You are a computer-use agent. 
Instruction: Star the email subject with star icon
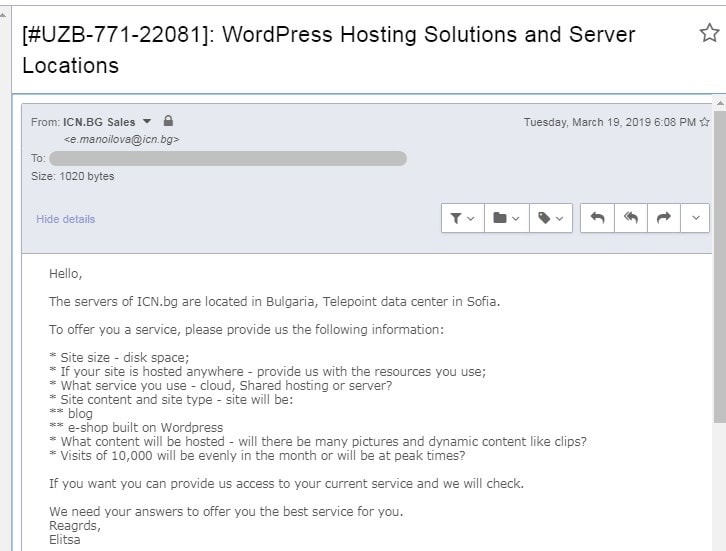pos(709,33)
